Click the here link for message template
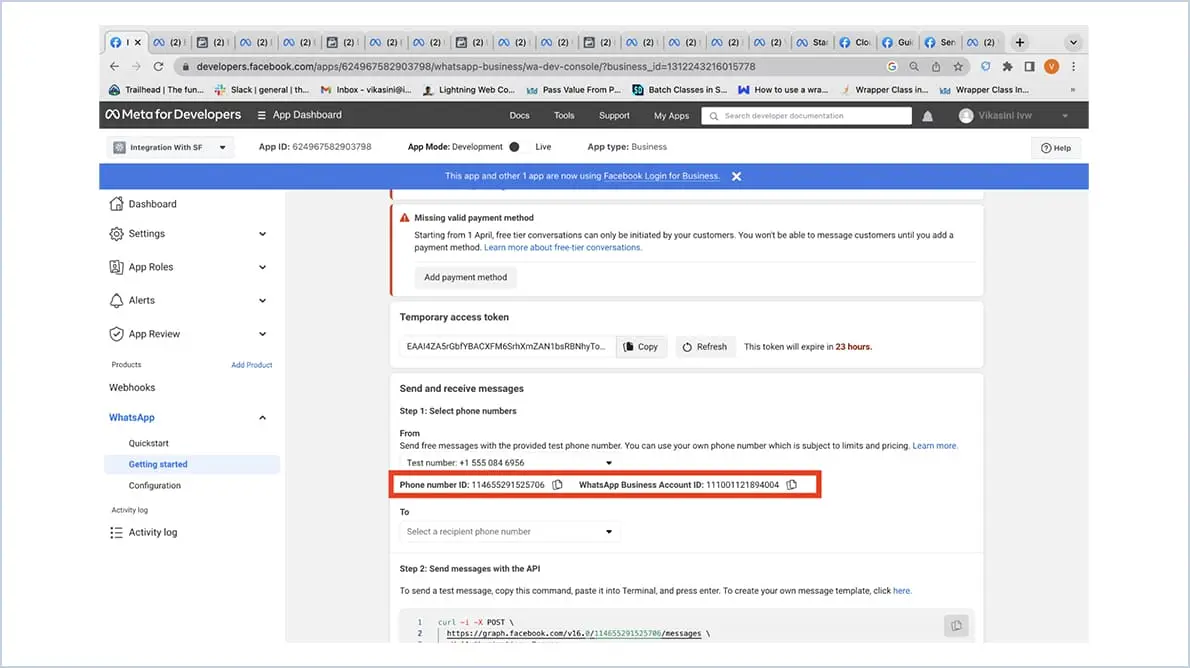 901,591
